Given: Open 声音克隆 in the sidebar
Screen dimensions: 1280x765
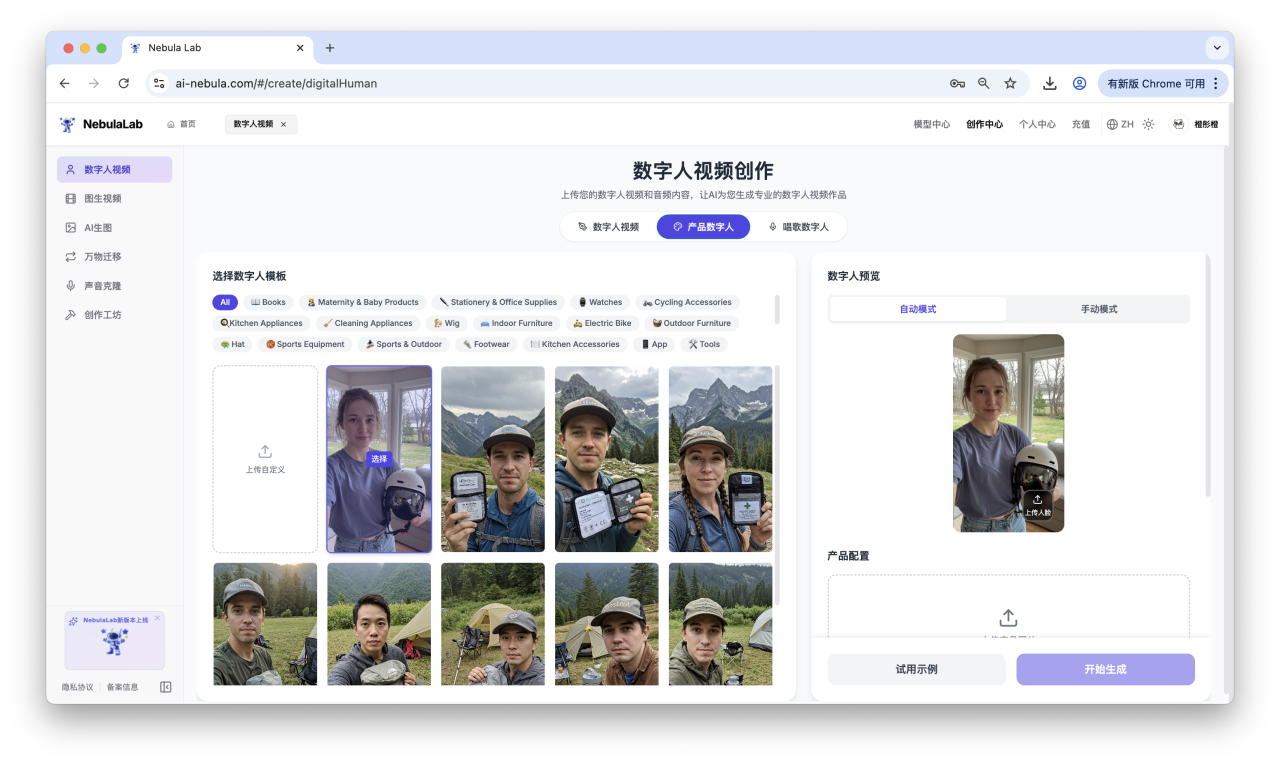Looking at the screenshot, I should (x=102, y=286).
